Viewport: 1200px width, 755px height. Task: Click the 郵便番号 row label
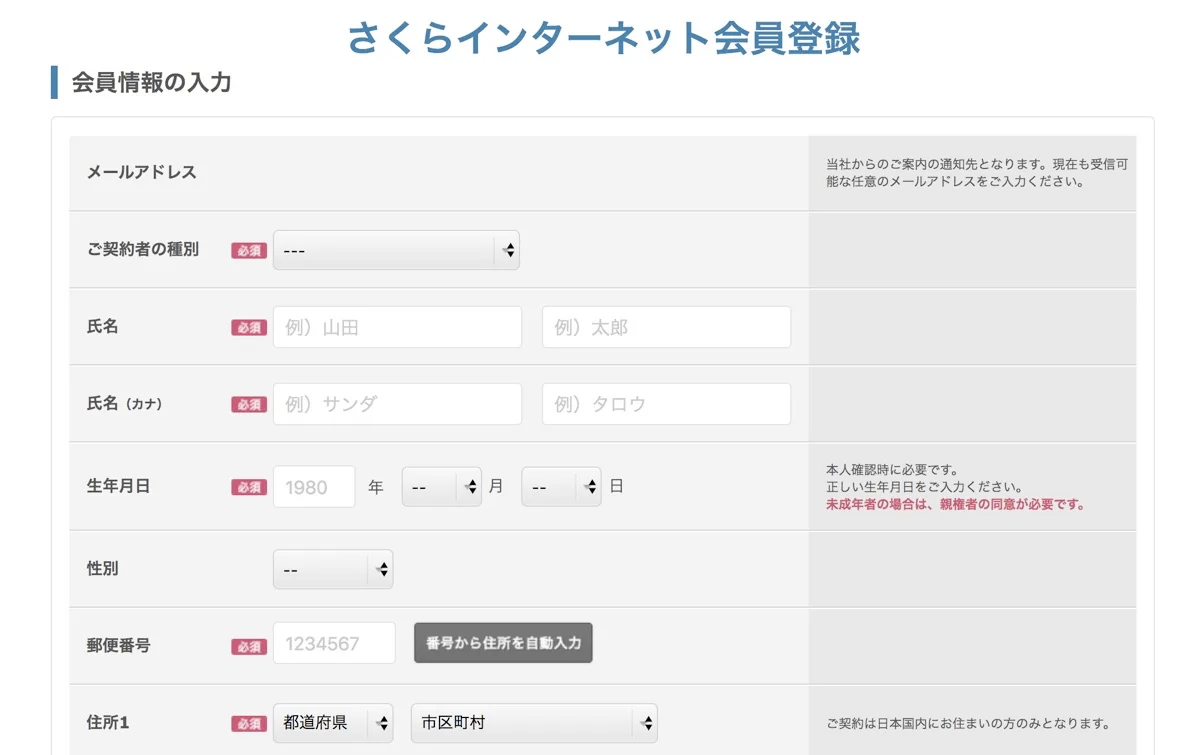click(118, 646)
